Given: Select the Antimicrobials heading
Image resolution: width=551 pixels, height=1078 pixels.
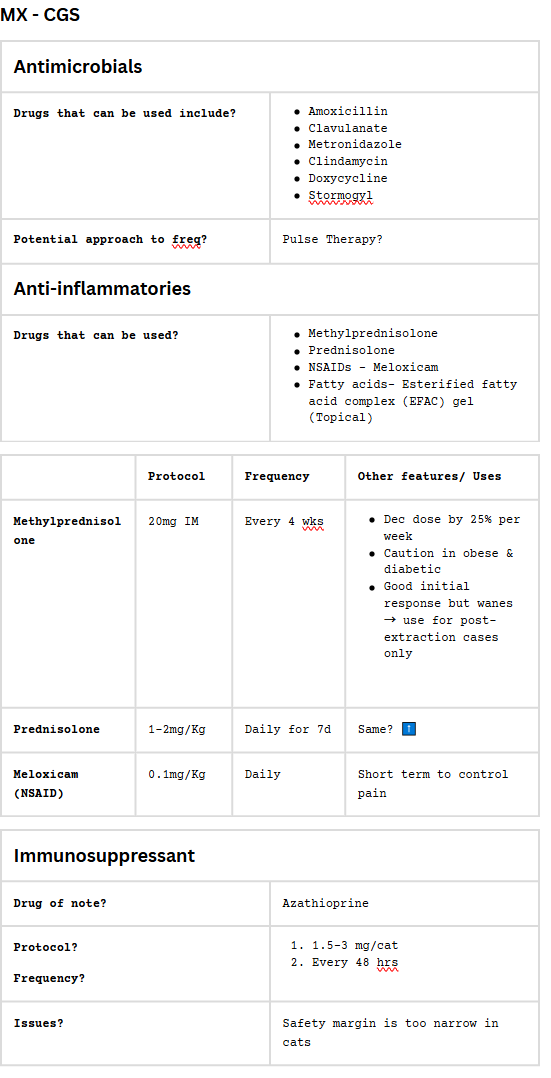Looking at the screenshot, I should pyautogui.click(x=78, y=67).
